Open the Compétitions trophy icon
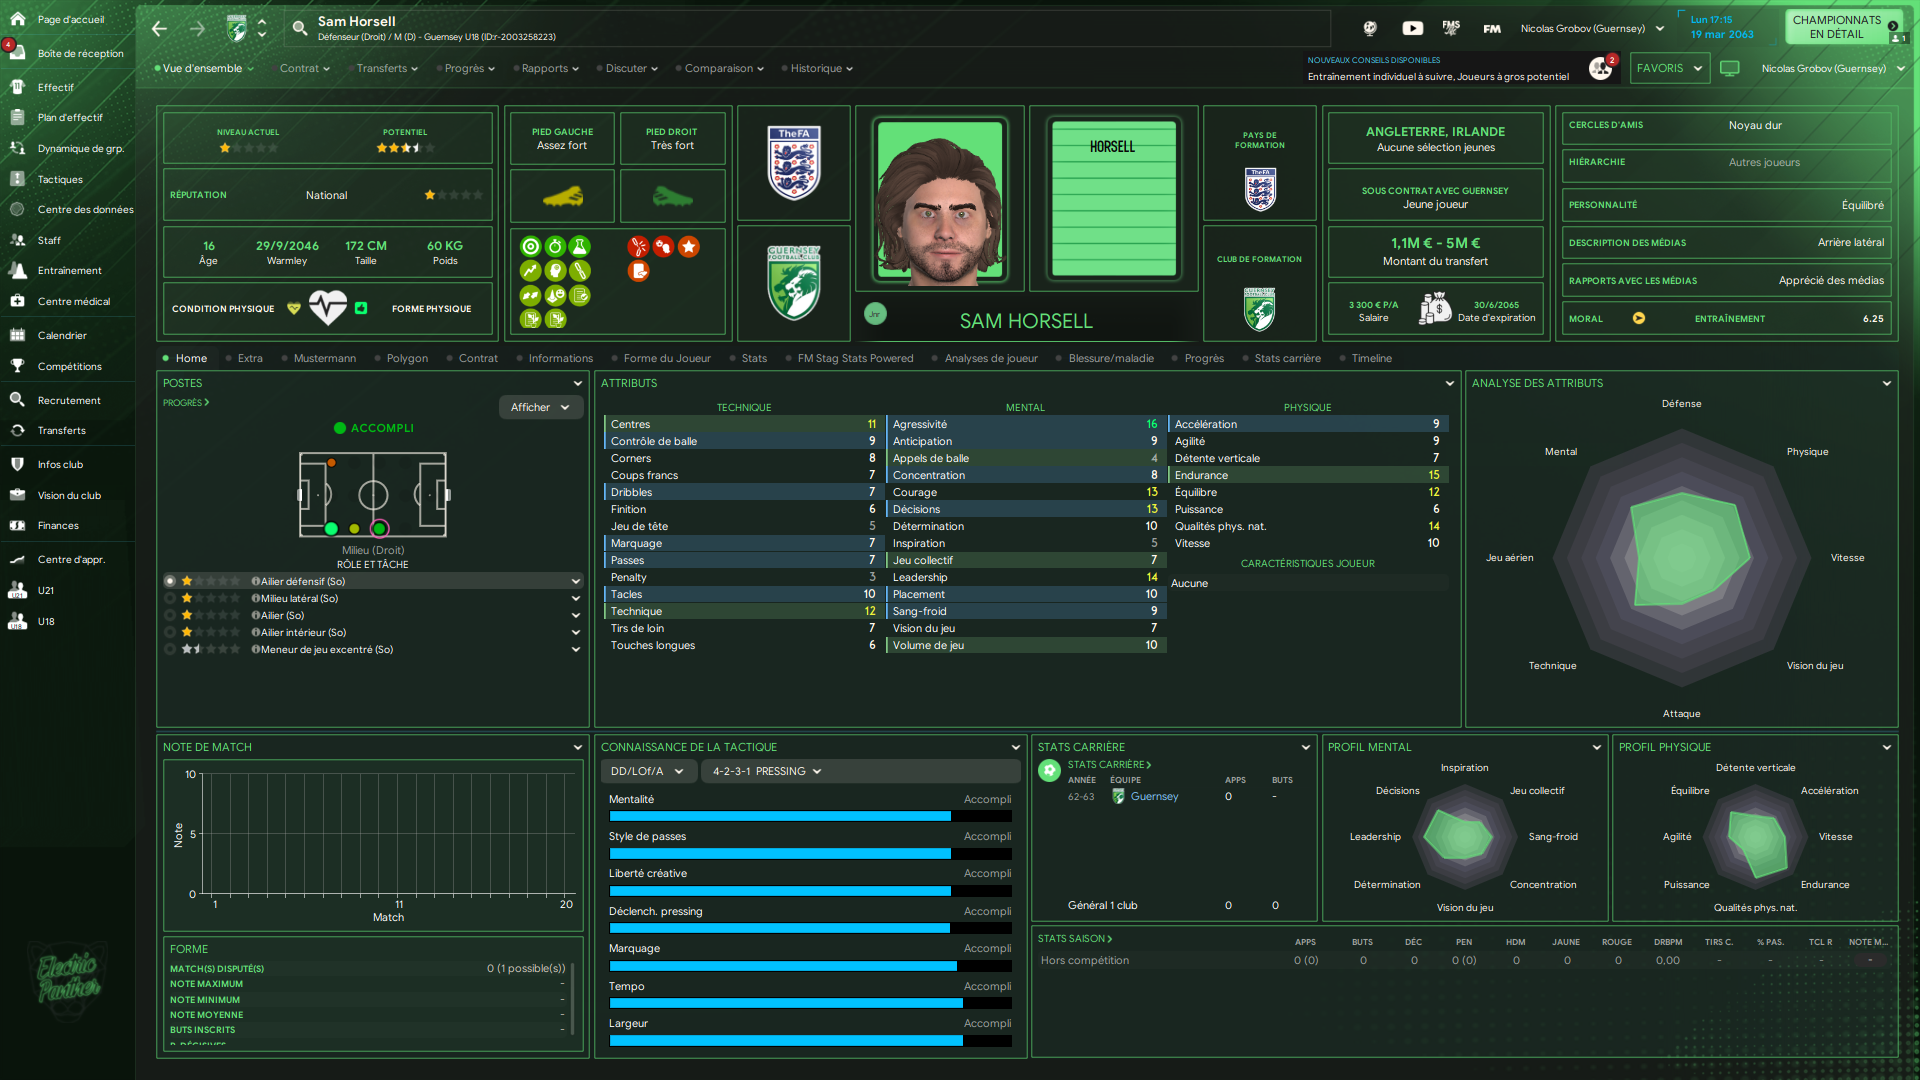Screen dimensions: 1920x1080 click(17, 366)
